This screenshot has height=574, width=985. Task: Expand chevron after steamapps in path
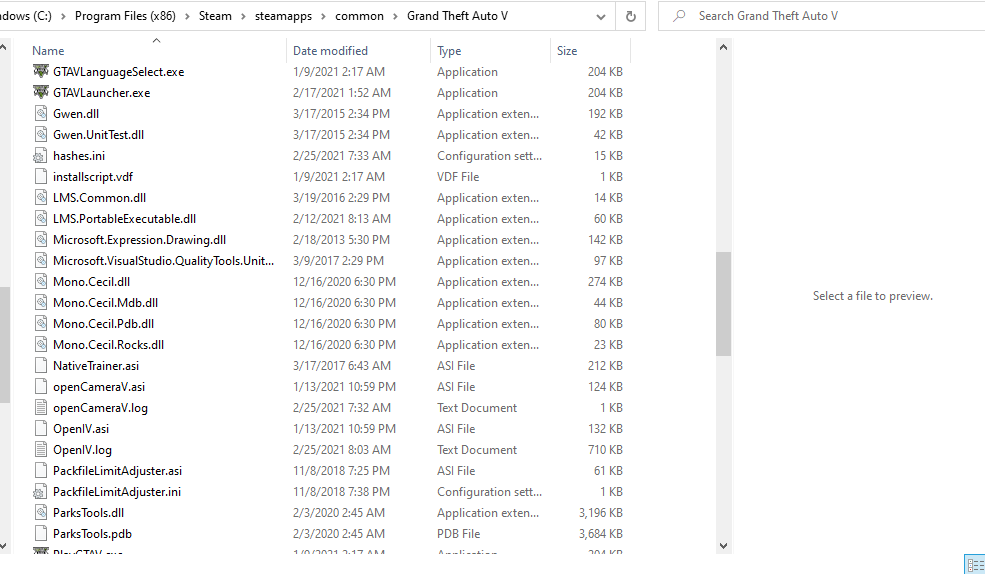pyautogui.click(x=323, y=16)
